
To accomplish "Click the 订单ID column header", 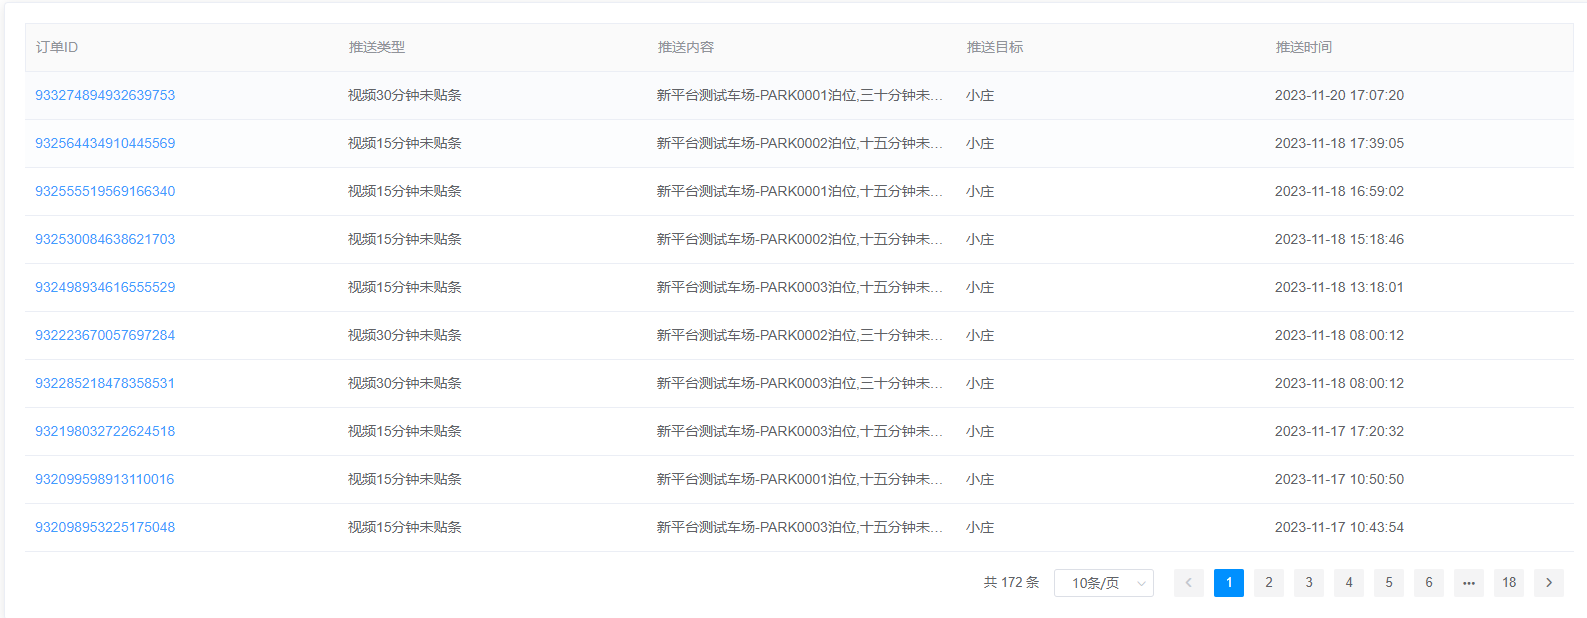I will point(57,47).
